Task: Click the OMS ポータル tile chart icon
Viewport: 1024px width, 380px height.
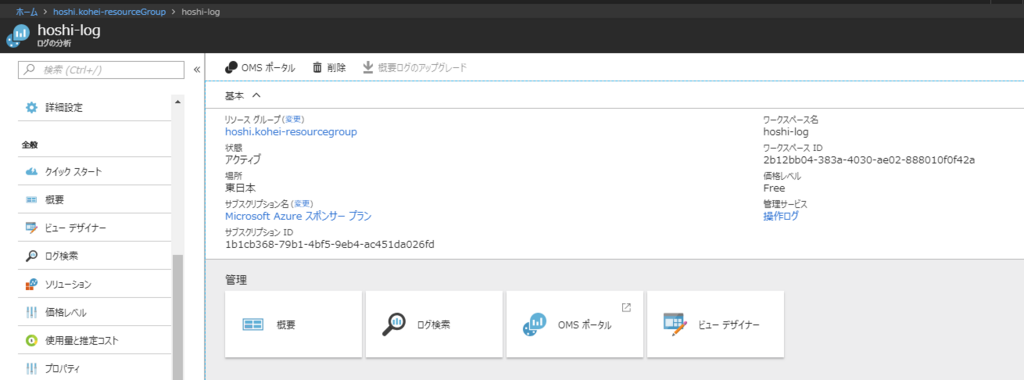Action: 535,325
